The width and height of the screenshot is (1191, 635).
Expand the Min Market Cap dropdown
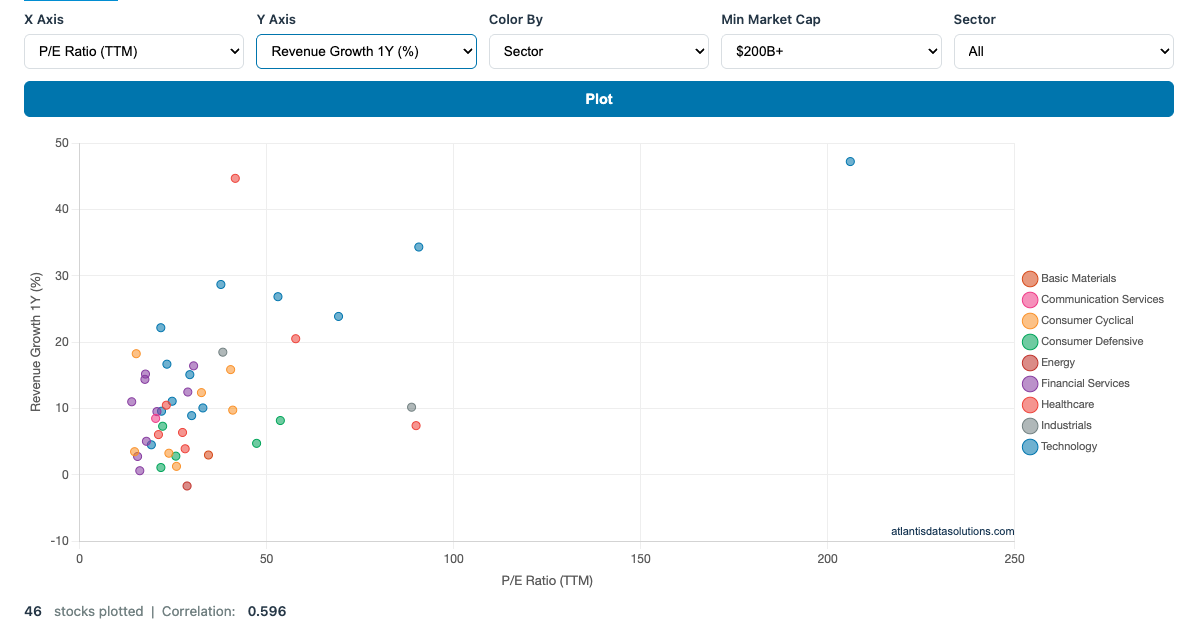831,51
